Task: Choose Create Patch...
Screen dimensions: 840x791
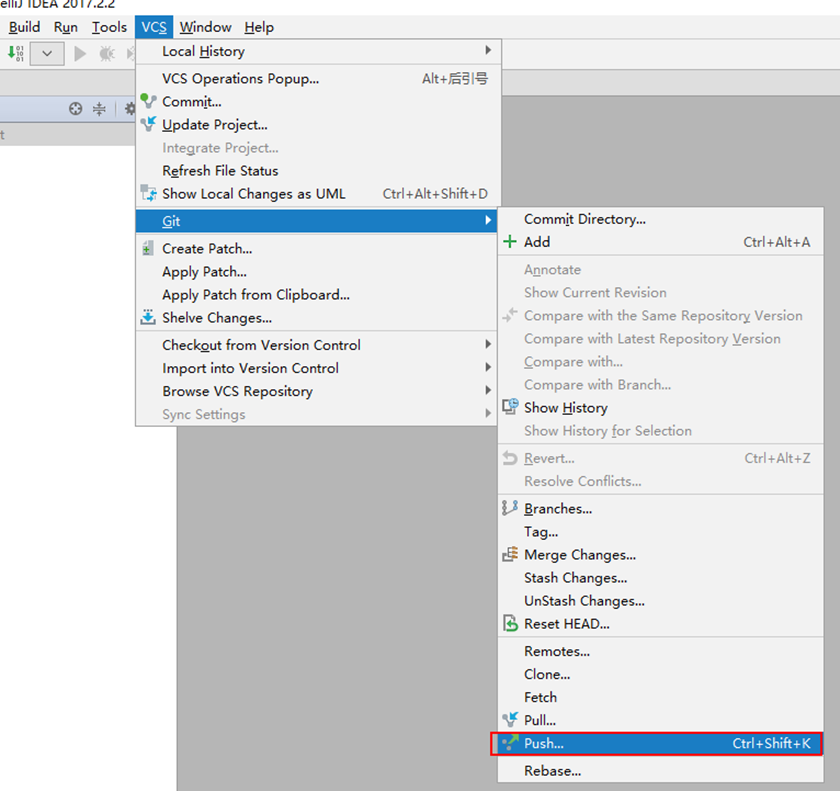Action: point(318,249)
